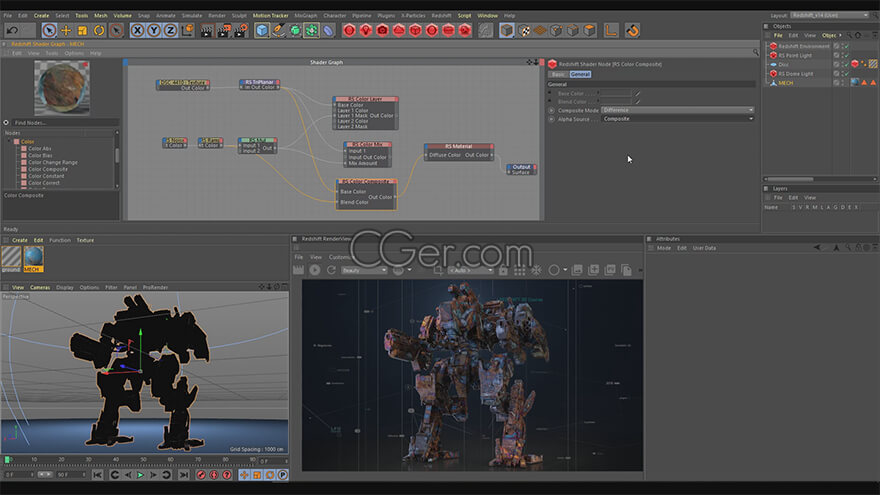Select the Move tool

(66, 30)
